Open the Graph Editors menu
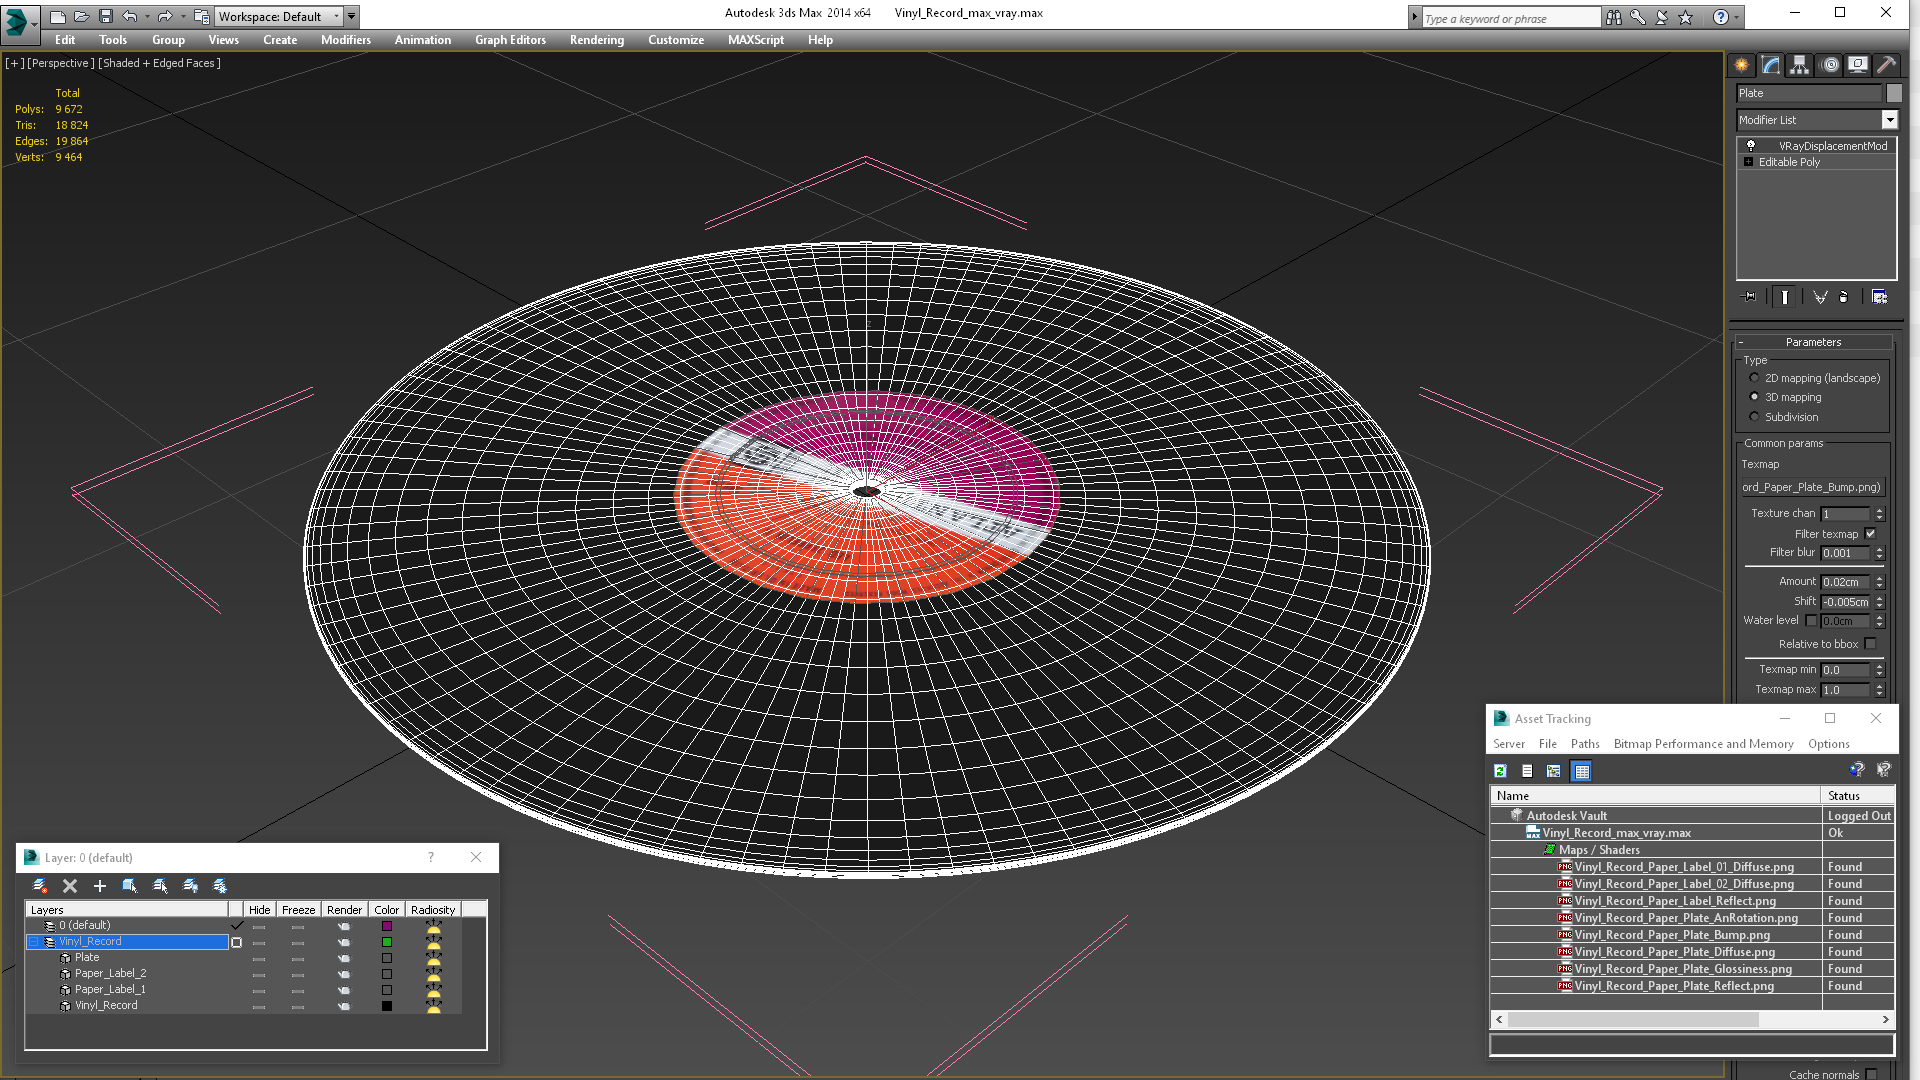The width and height of the screenshot is (1920, 1080). (x=510, y=40)
